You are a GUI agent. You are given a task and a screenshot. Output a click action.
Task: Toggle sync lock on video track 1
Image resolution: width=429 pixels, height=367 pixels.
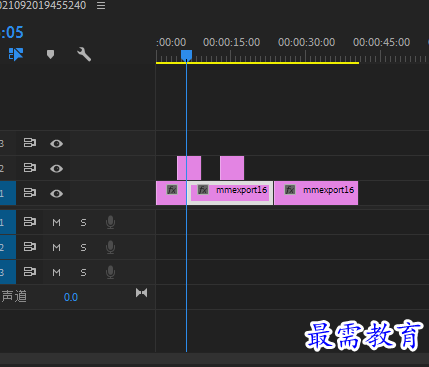click(30, 193)
